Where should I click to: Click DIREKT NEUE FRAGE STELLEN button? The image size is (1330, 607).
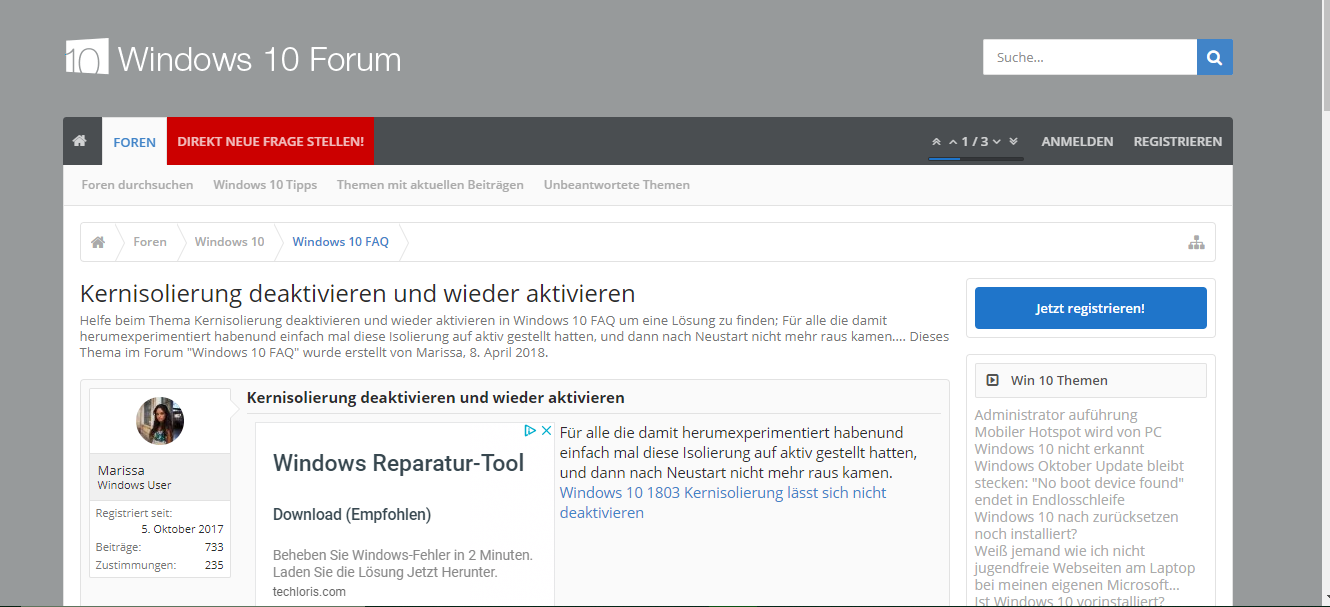pyautogui.click(x=270, y=142)
